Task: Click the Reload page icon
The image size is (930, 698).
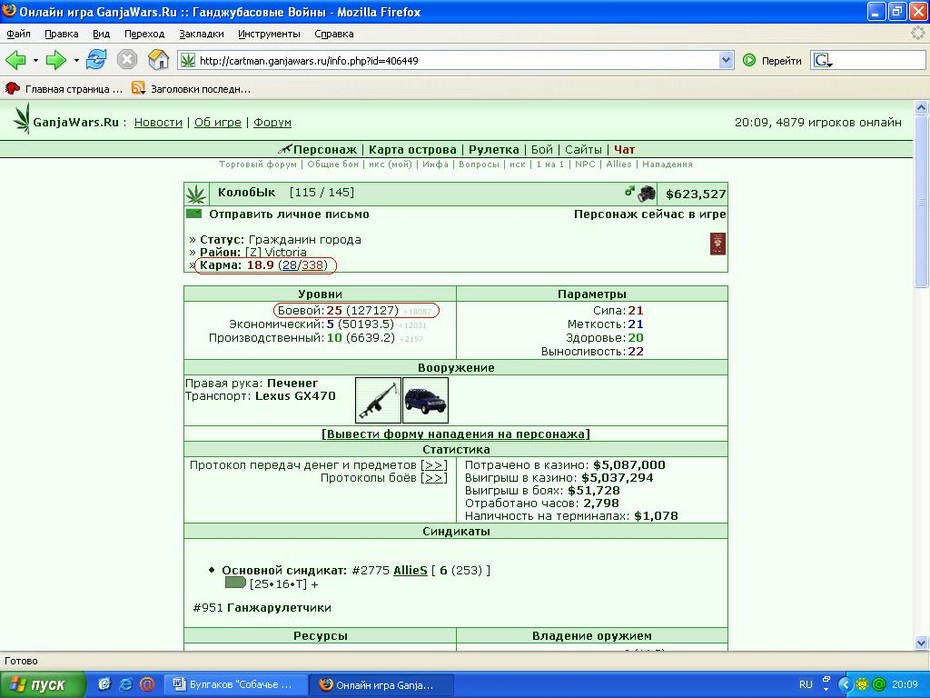Action: click(x=96, y=60)
